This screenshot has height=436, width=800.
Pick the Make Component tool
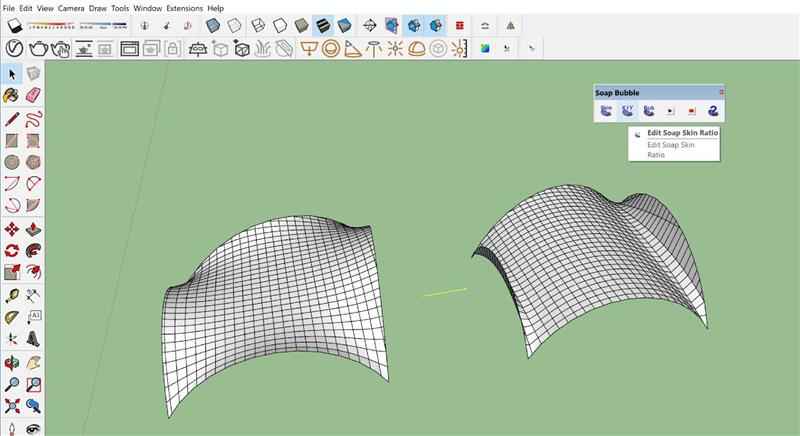pyautogui.click(x=33, y=74)
